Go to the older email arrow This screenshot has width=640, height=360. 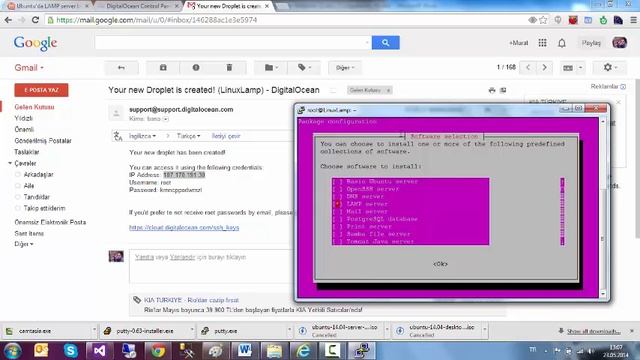(x=544, y=67)
